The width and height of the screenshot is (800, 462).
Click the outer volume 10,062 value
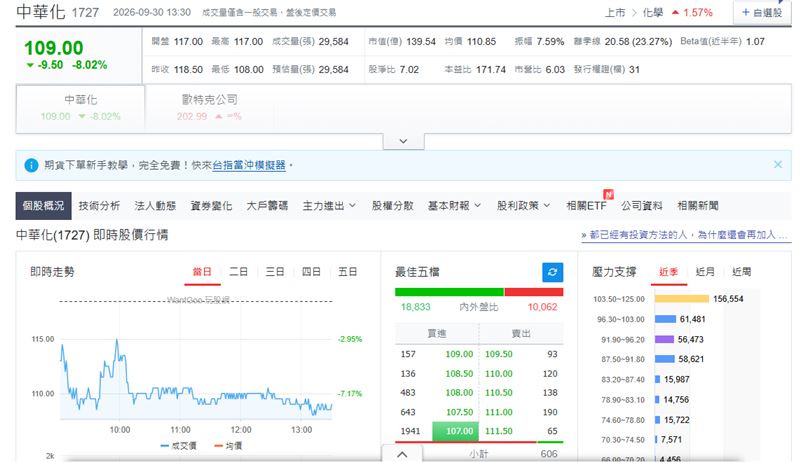click(x=542, y=307)
